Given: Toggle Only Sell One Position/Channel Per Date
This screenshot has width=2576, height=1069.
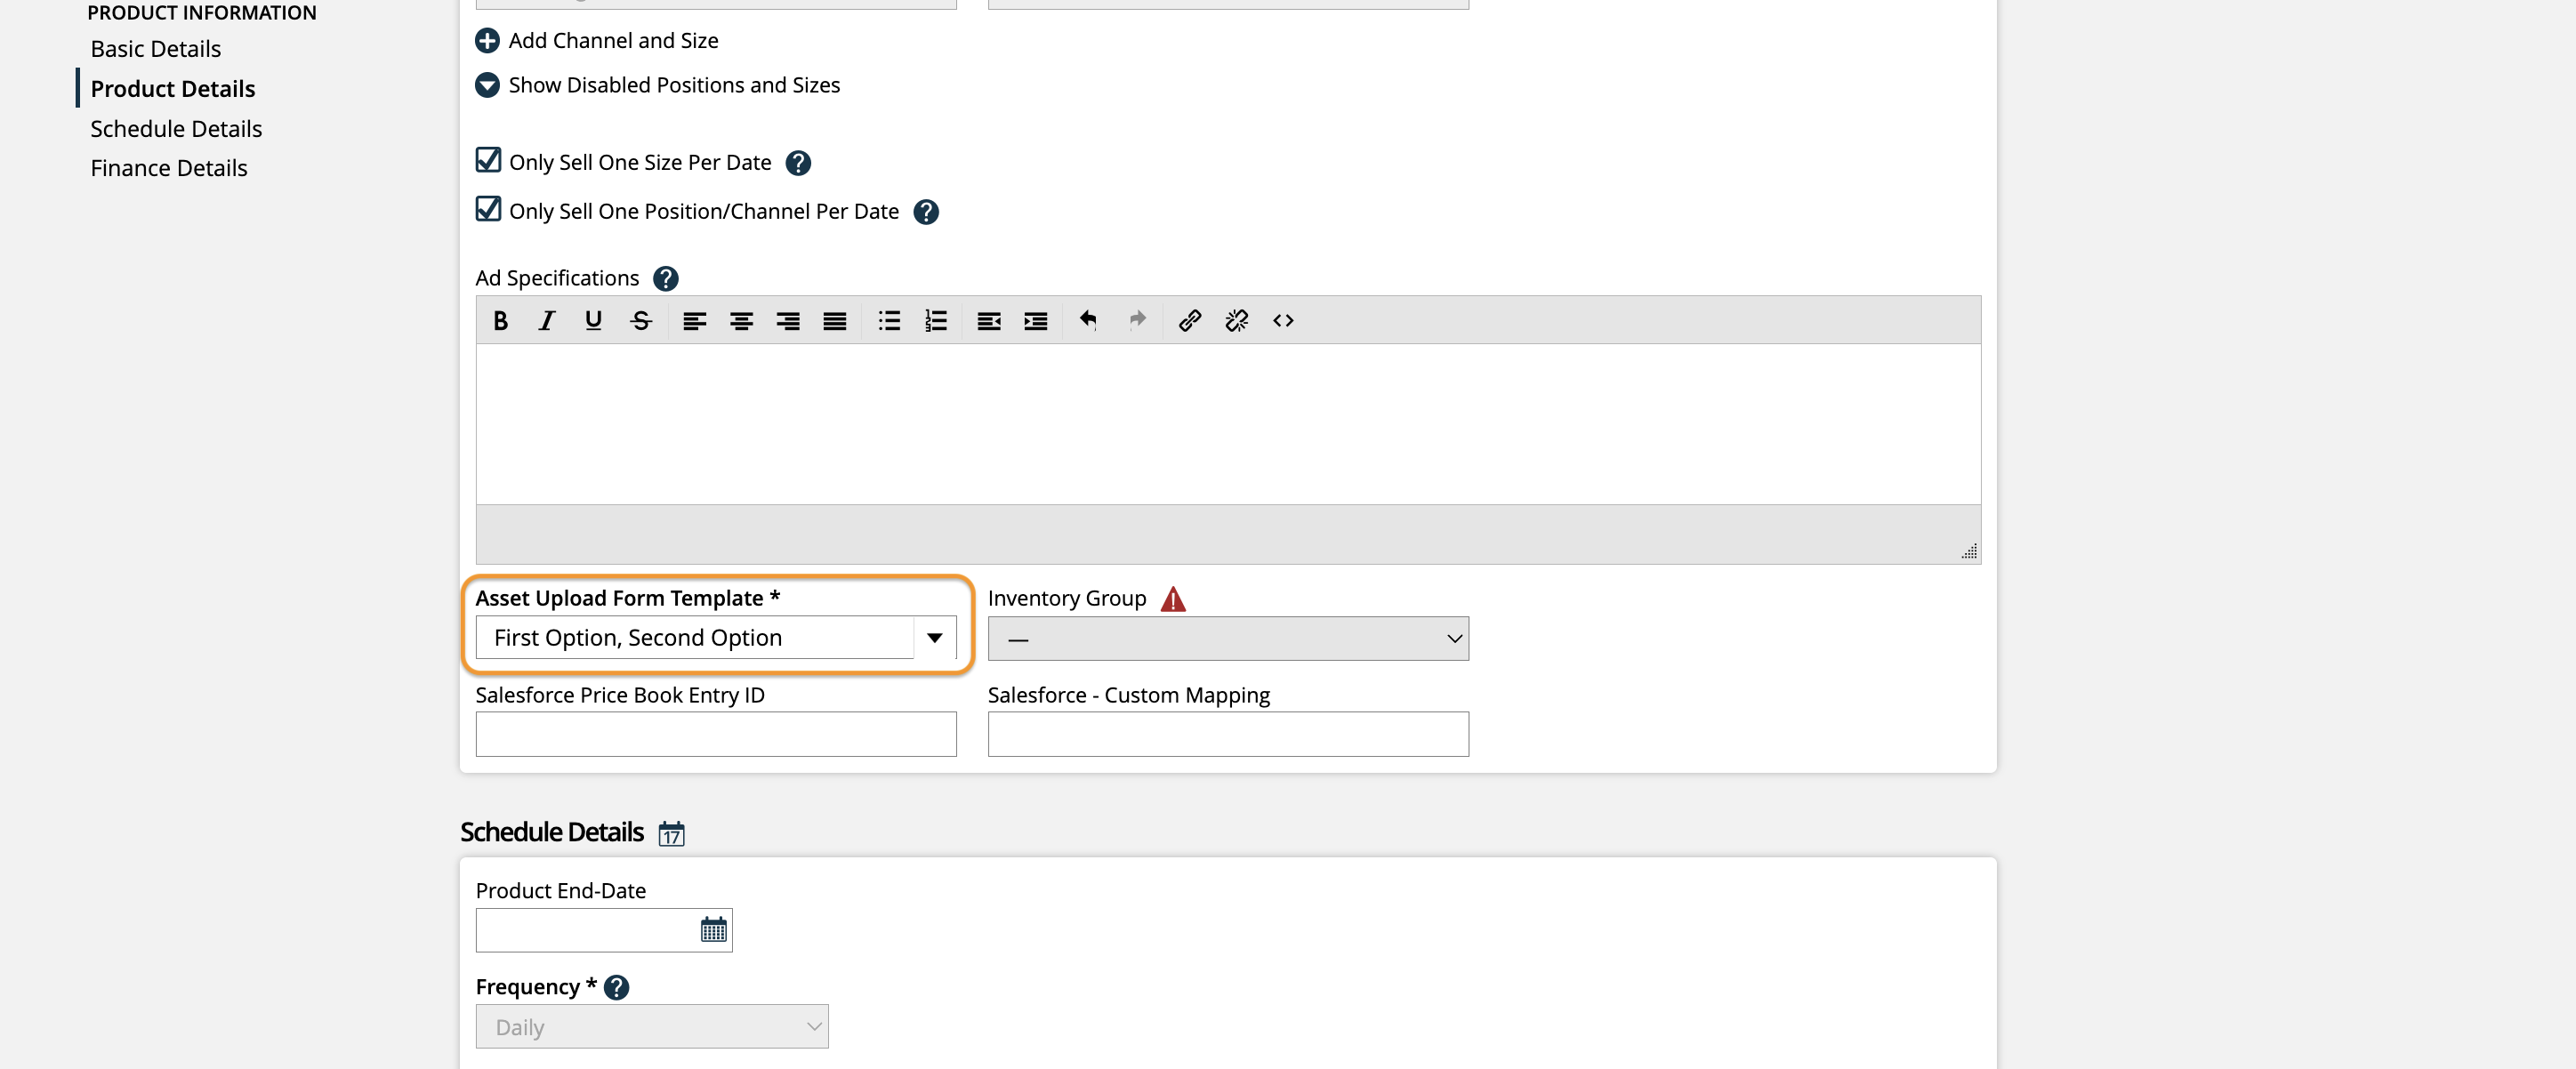Looking at the screenshot, I should pyautogui.click(x=488, y=209).
